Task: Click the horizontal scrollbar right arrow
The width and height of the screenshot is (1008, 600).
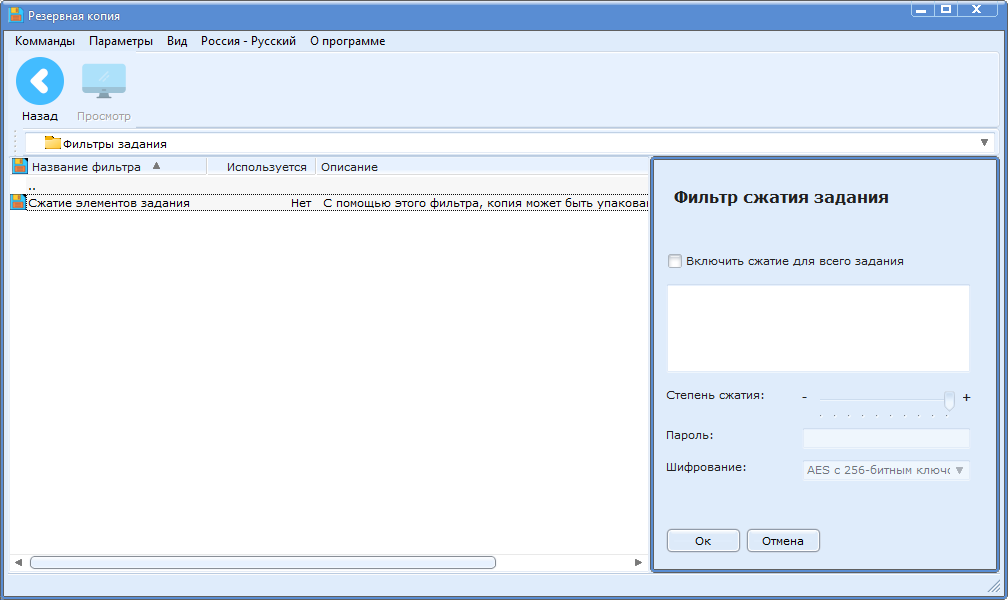Action: click(639, 563)
